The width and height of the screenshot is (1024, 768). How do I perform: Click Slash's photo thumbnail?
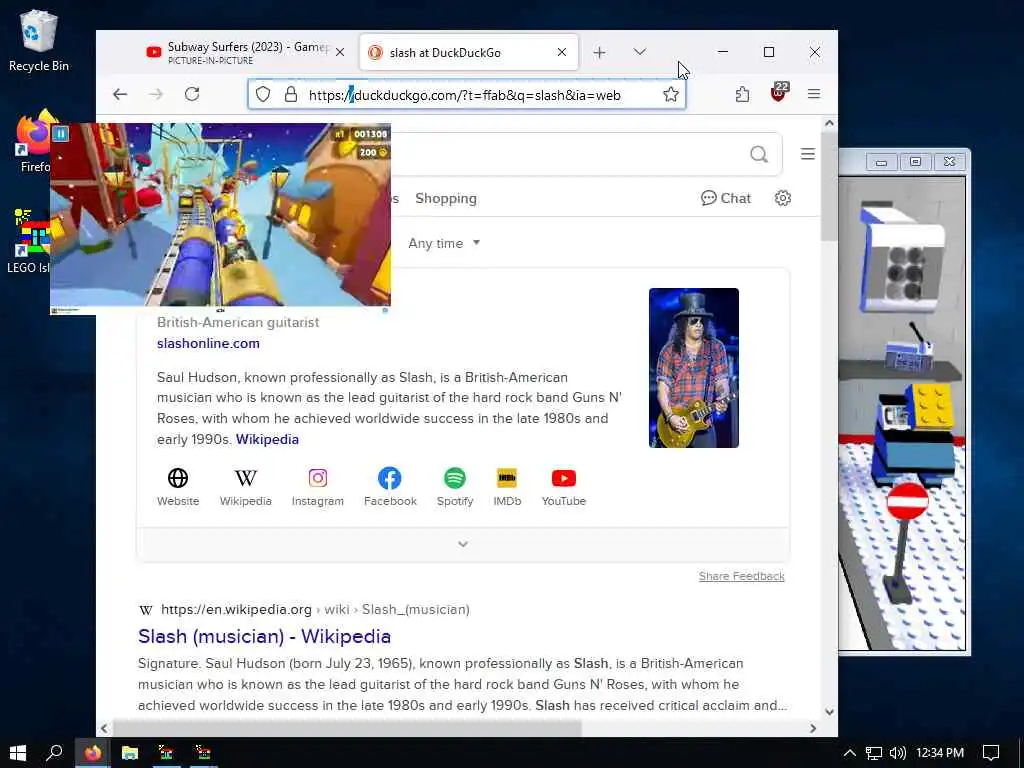[694, 368]
